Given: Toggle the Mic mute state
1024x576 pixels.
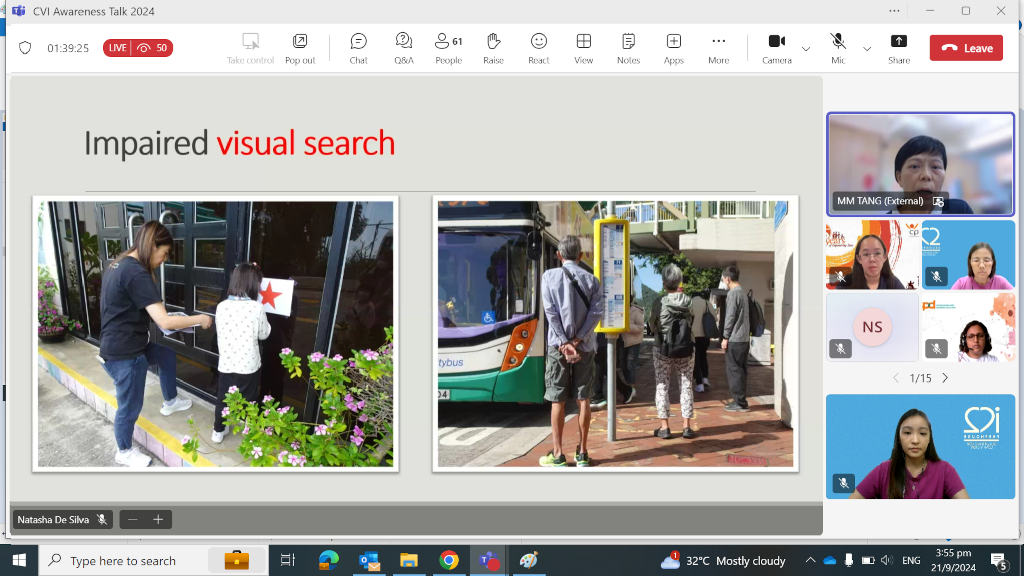Looking at the screenshot, I should click(838, 47).
